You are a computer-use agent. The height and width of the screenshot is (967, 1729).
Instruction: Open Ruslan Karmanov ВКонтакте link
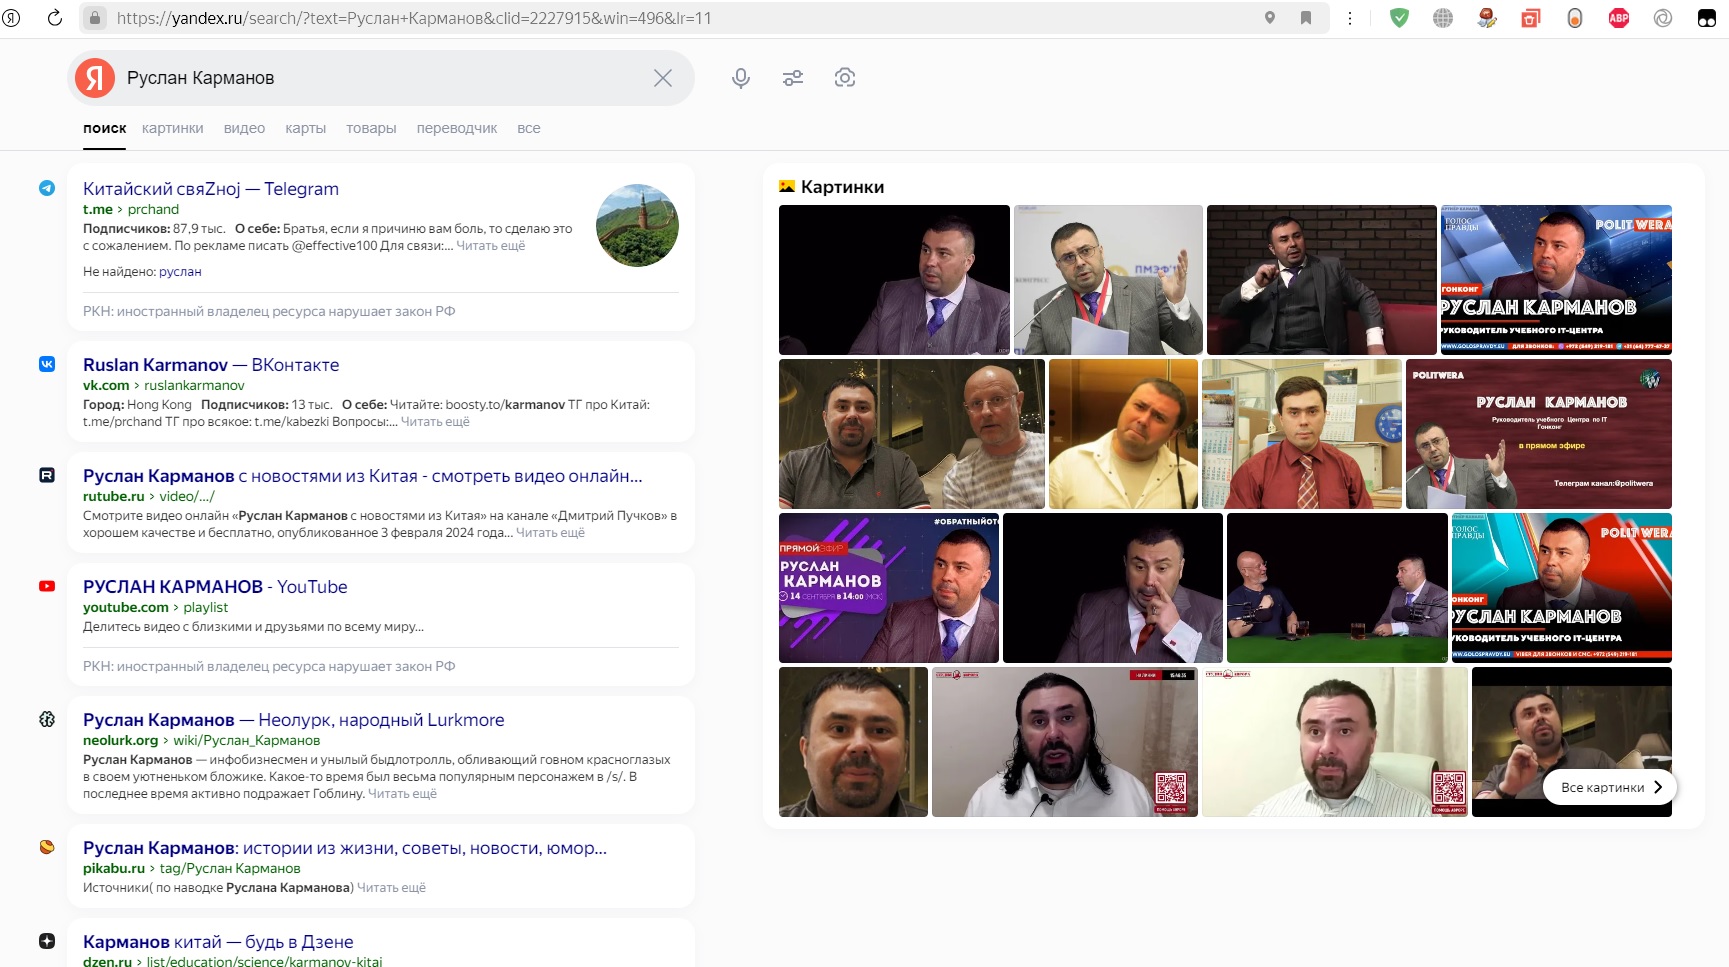pos(210,365)
